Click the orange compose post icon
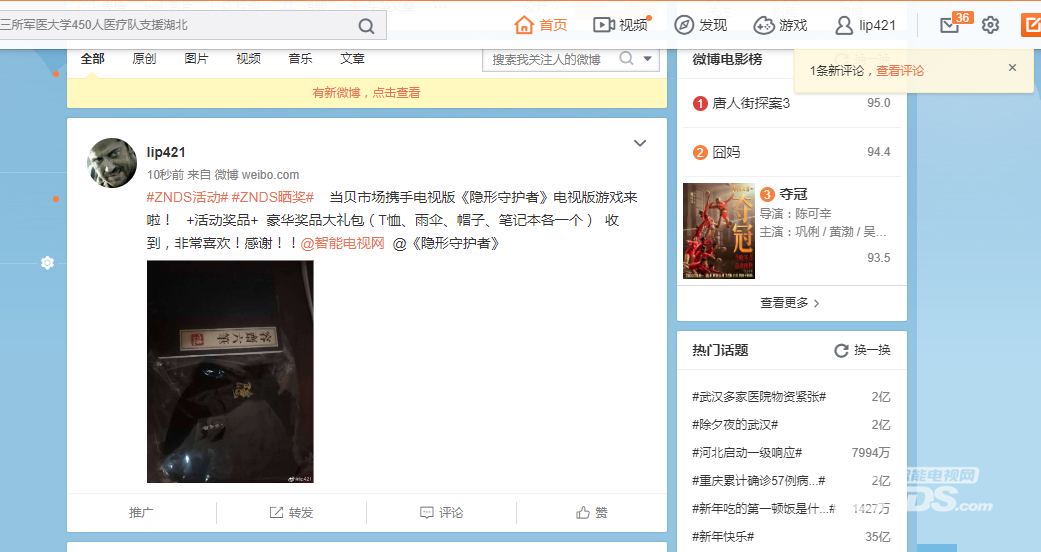 click(x=1031, y=25)
